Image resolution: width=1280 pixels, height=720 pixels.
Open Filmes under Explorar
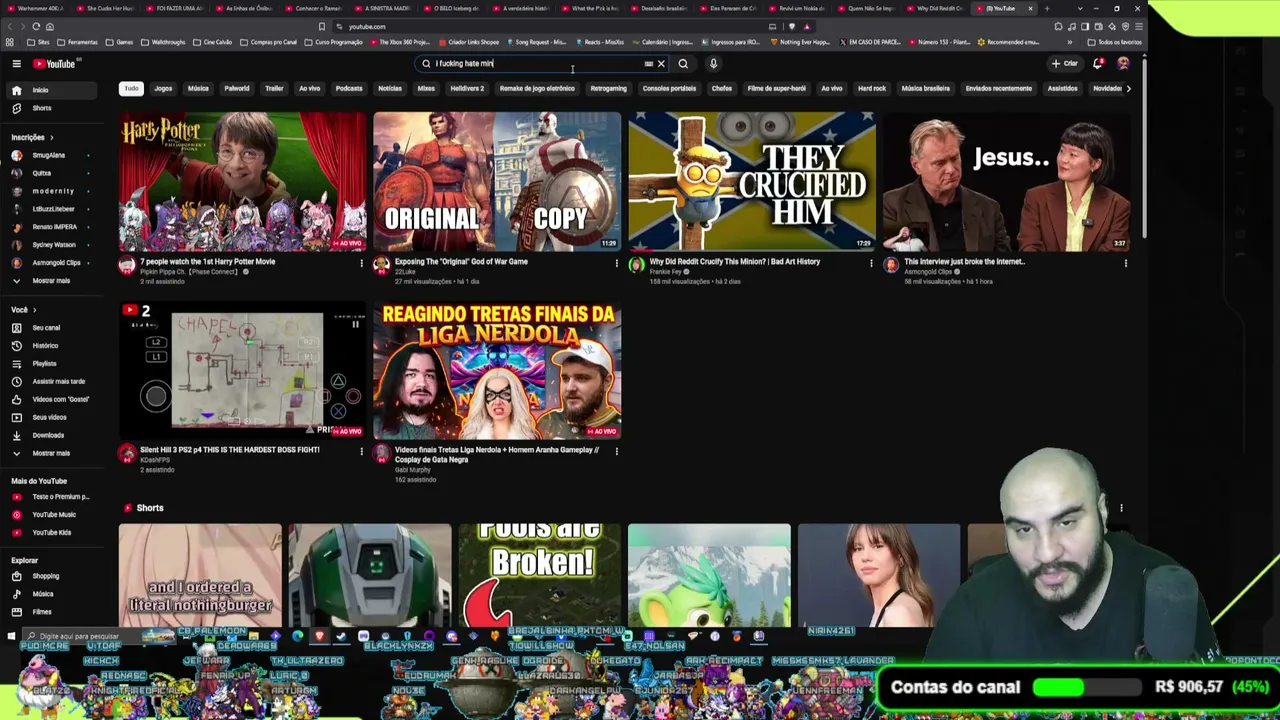click(50, 612)
